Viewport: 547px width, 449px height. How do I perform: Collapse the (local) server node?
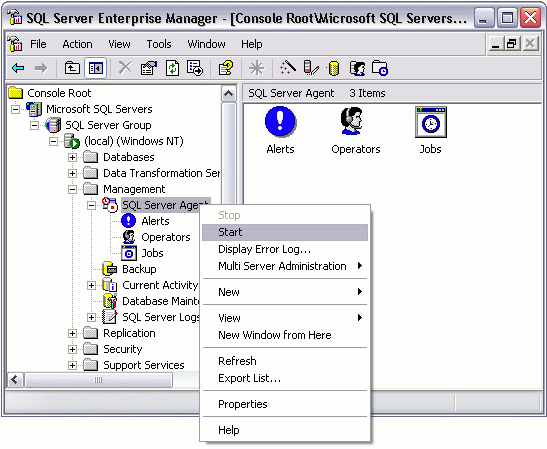click(53, 141)
